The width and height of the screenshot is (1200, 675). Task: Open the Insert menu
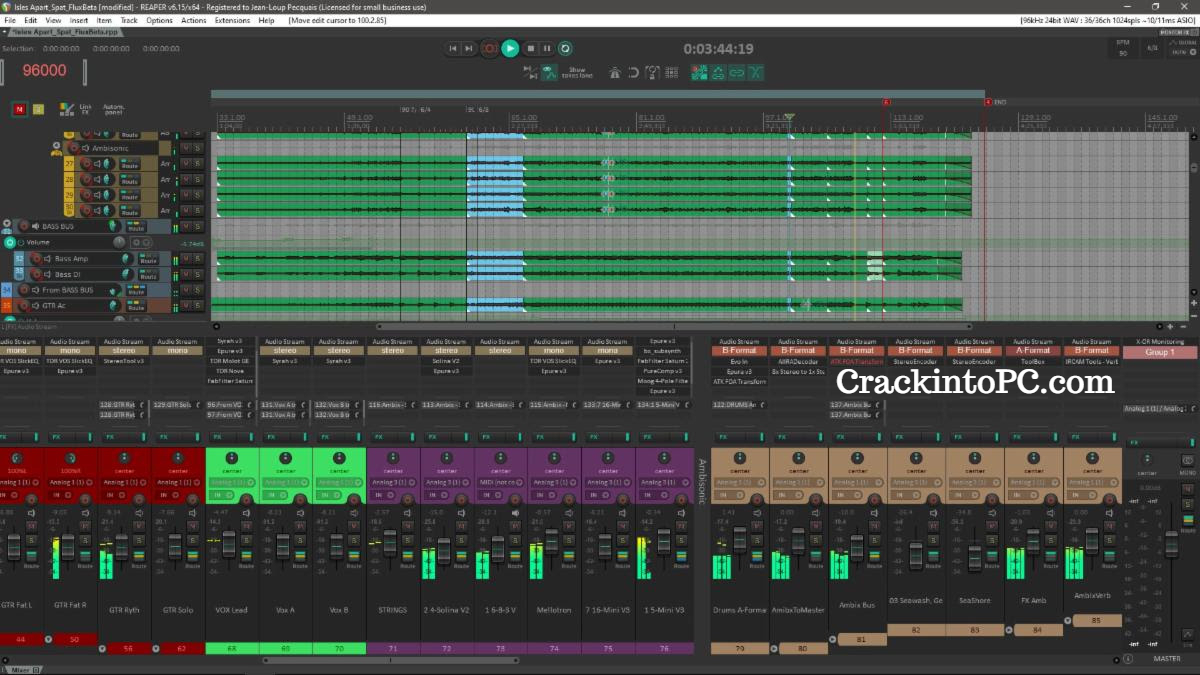(x=79, y=20)
